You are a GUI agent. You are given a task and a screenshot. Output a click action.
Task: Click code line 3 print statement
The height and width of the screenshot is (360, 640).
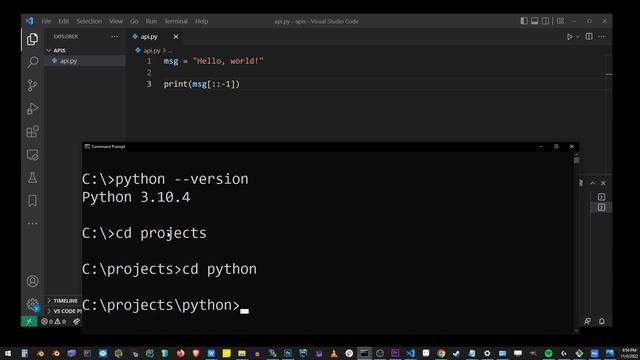(x=202, y=84)
